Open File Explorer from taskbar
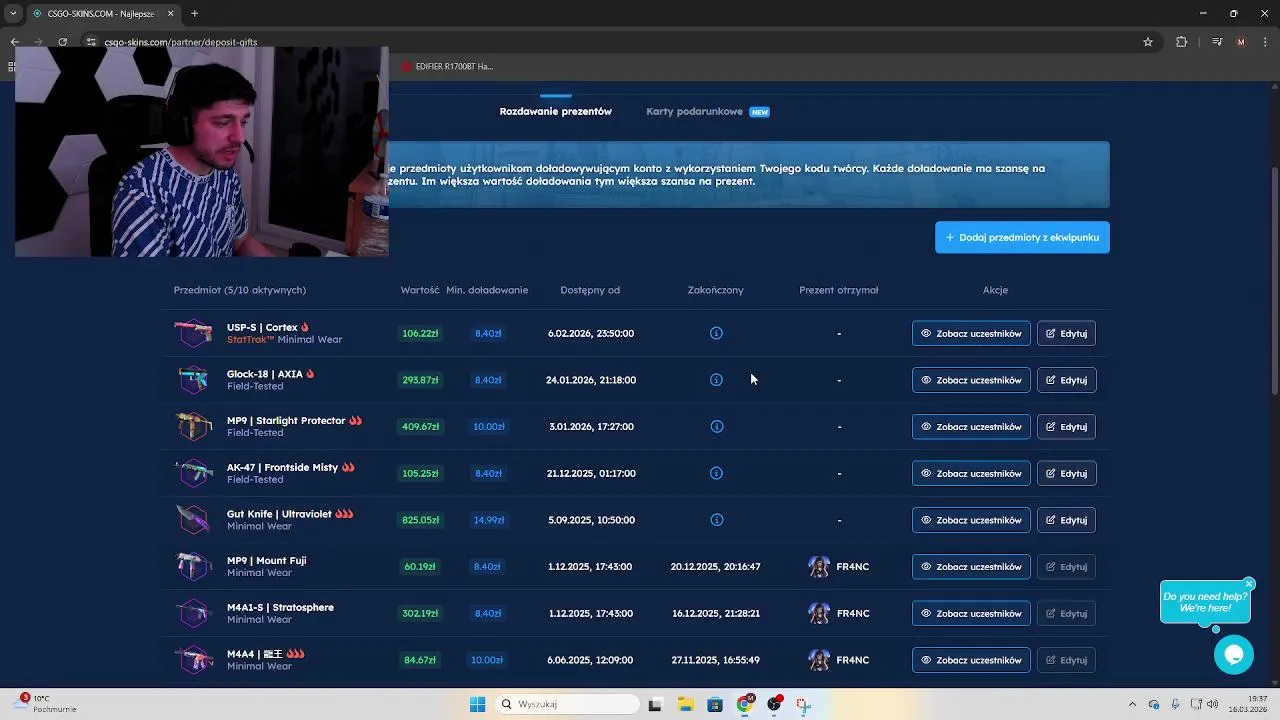 pos(685,704)
